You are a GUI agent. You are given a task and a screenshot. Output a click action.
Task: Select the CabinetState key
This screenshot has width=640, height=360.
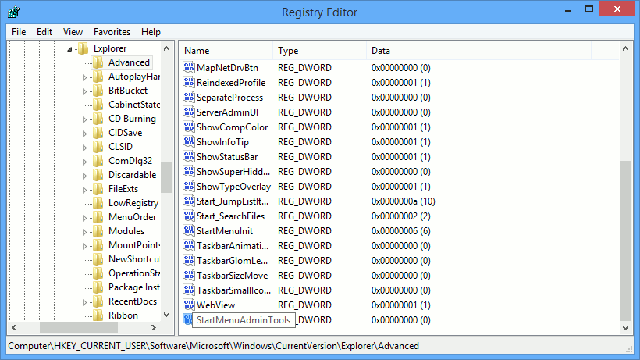tap(134, 104)
